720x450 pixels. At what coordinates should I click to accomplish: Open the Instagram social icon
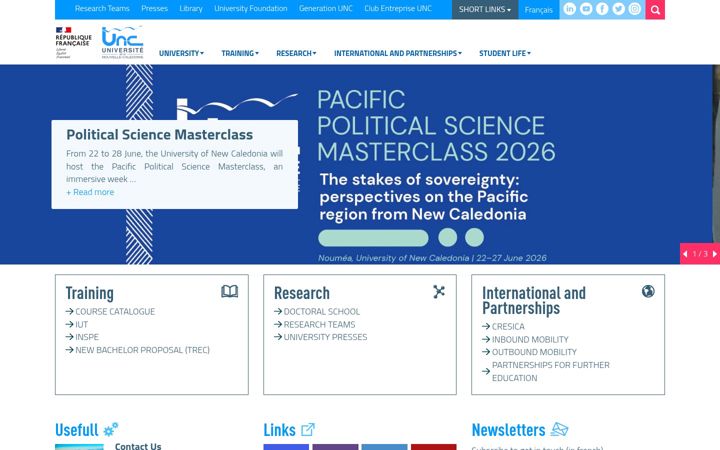635,9
